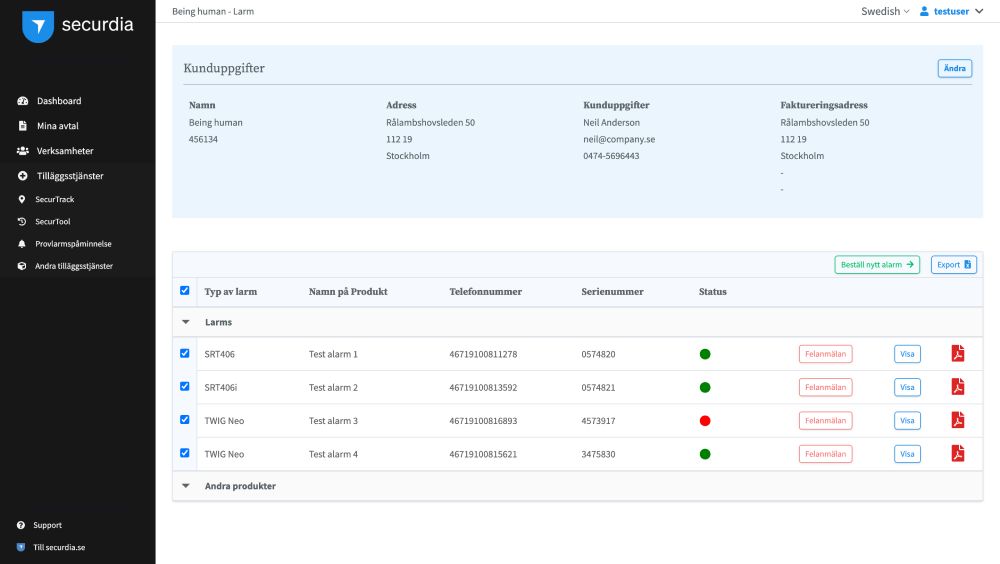Uncheck the SRT406i row checkbox
Image resolution: width=1000 pixels, height=564 pixels.
184,386
